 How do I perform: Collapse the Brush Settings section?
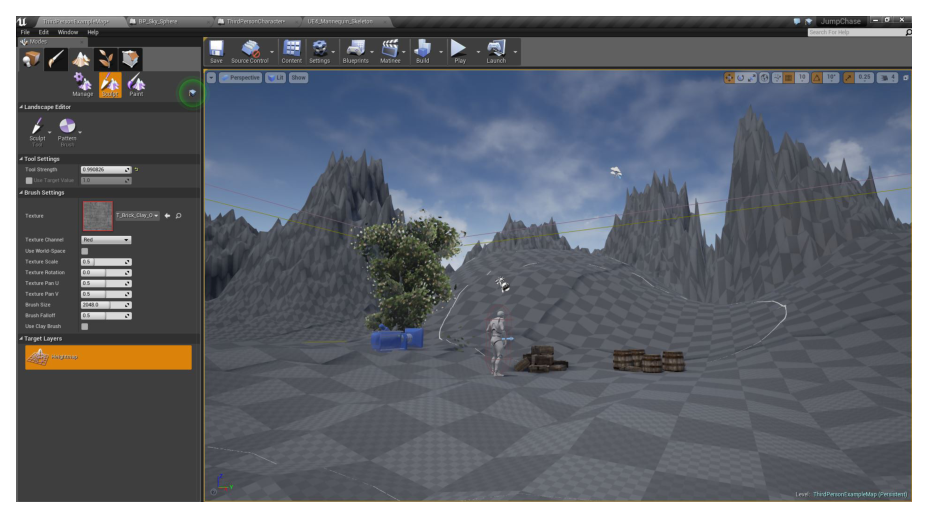pos(21,193)
